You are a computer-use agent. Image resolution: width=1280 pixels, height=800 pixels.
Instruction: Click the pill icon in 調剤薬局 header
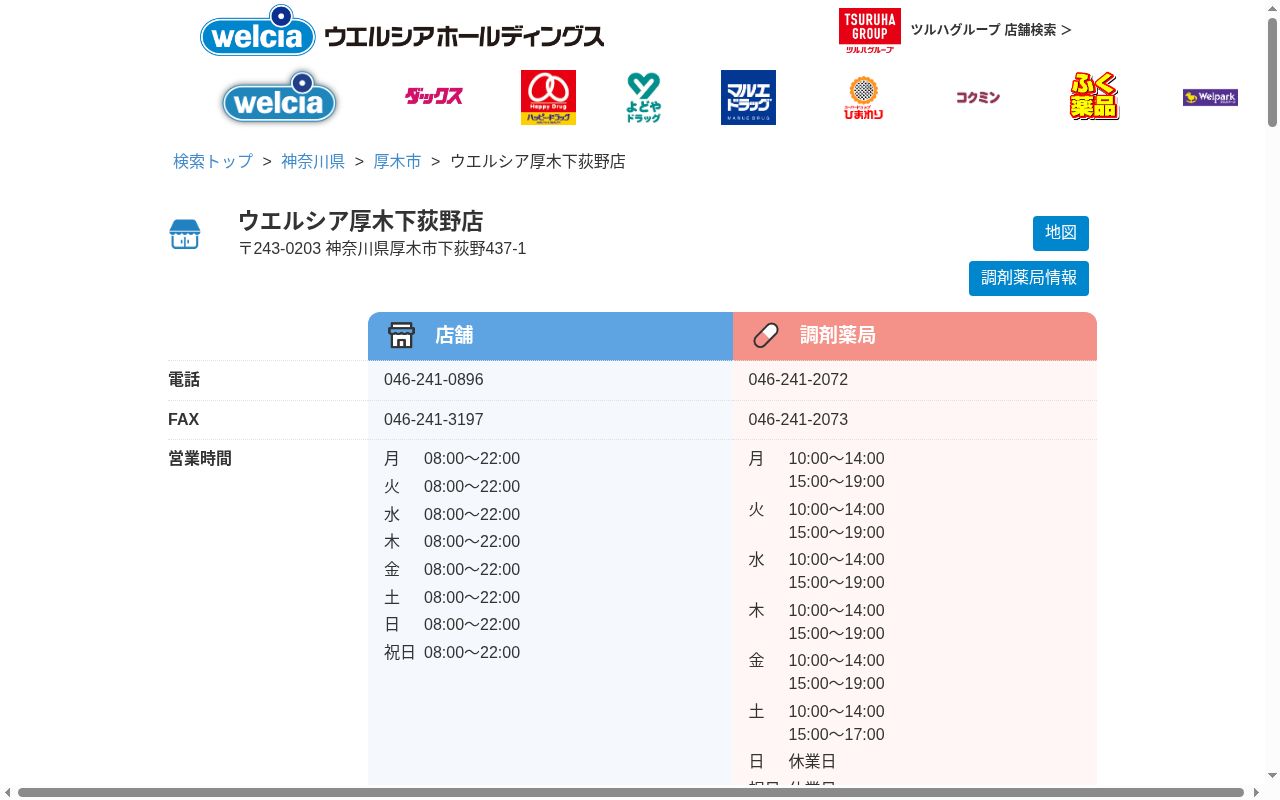click(x=766, y=335)
